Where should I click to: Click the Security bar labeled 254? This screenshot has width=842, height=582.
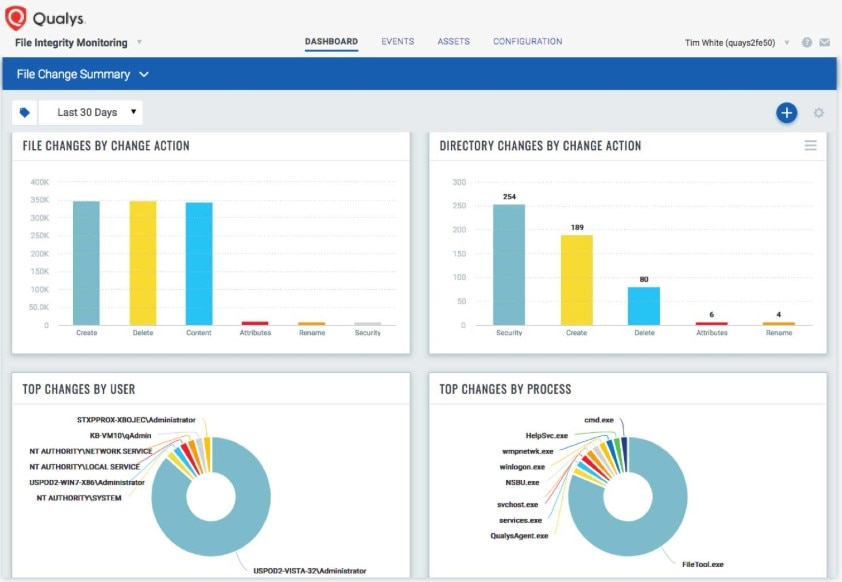coord(509,265)
